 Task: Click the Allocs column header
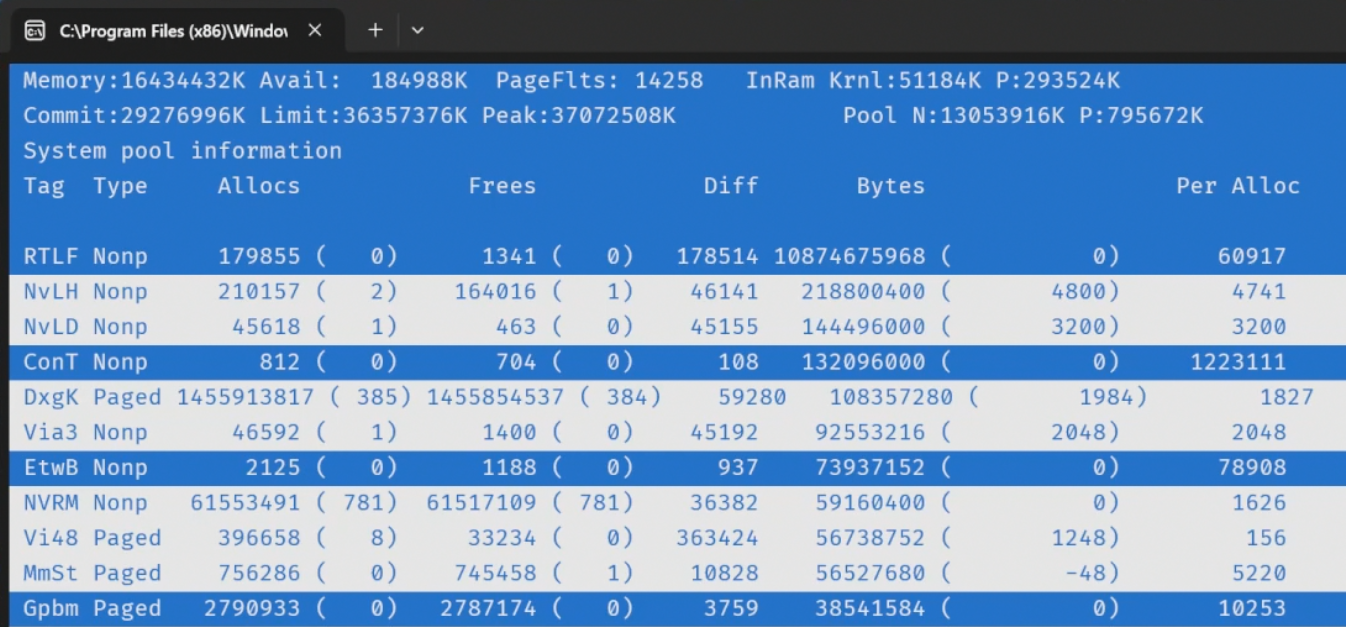[x=259, y=186]
